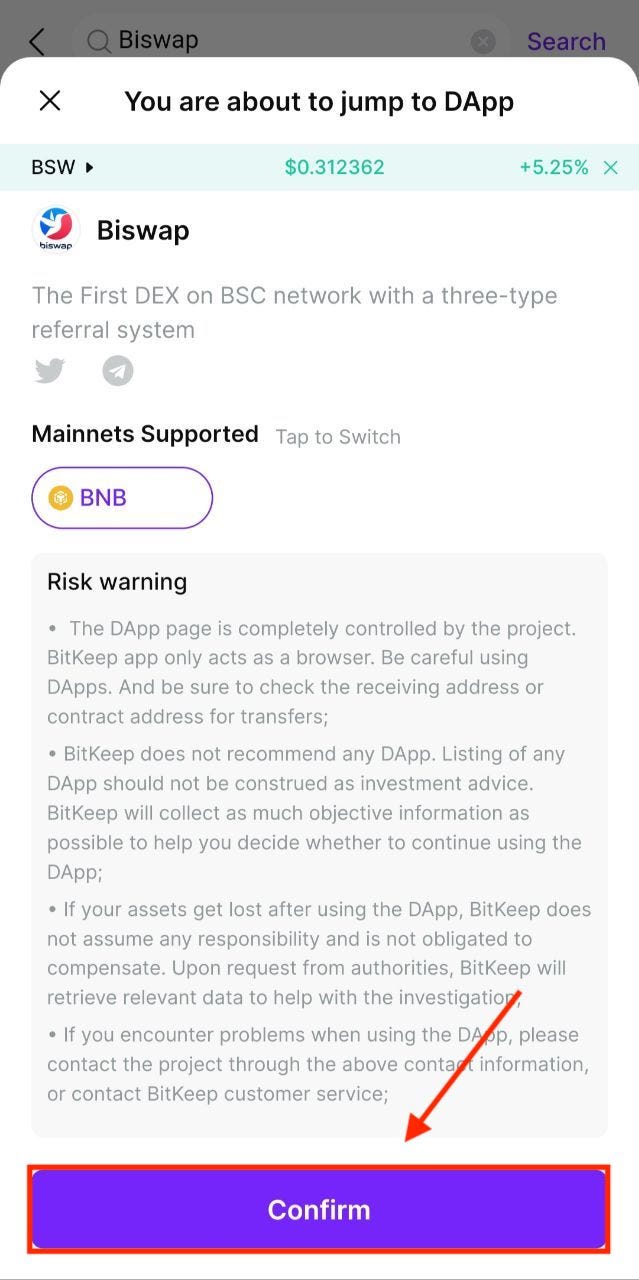This screenshot has width=639, height=1280.
Task: Open Biswap's Twitter profile icon
Action: coord(50,371)
